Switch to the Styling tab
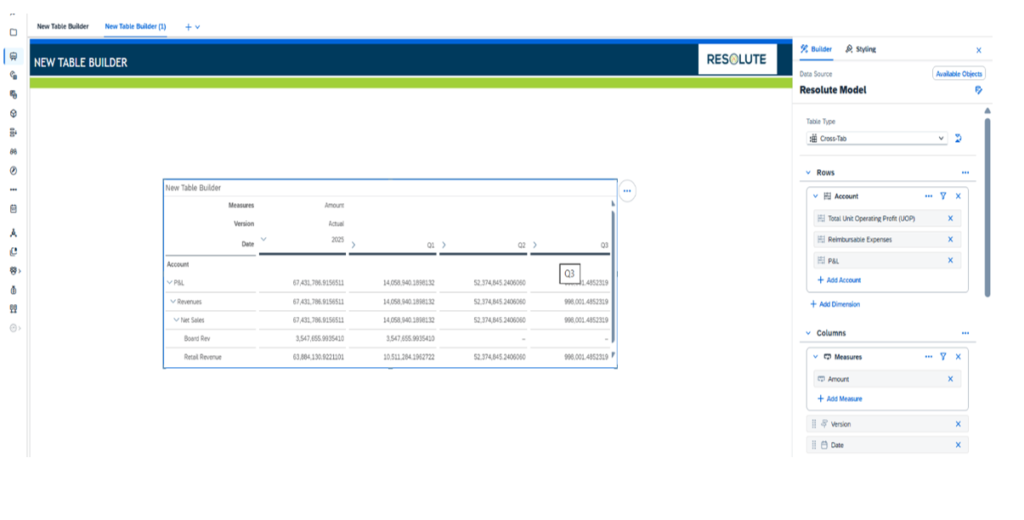 point(860,49)
